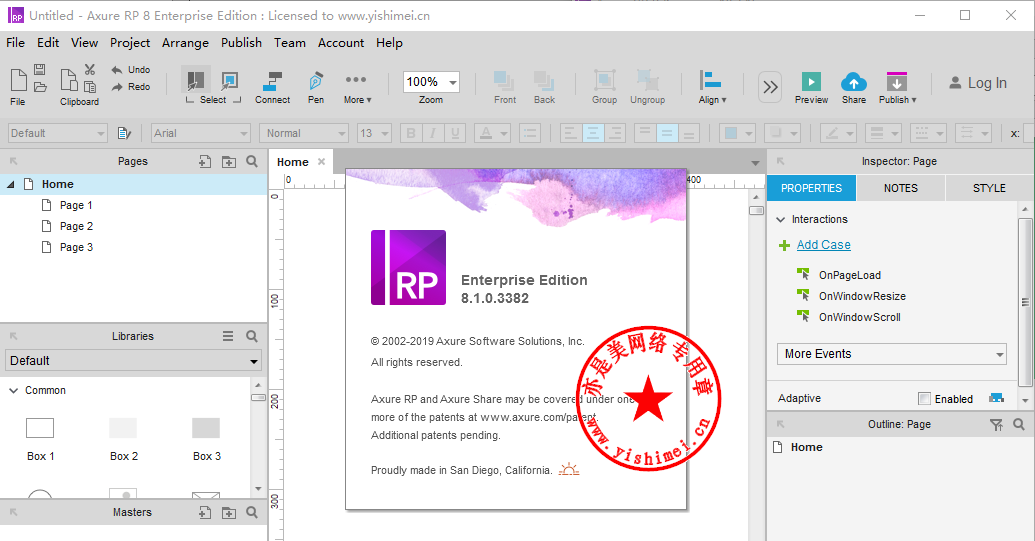Click Log In

pyautogui.click(x=978, y=82)
